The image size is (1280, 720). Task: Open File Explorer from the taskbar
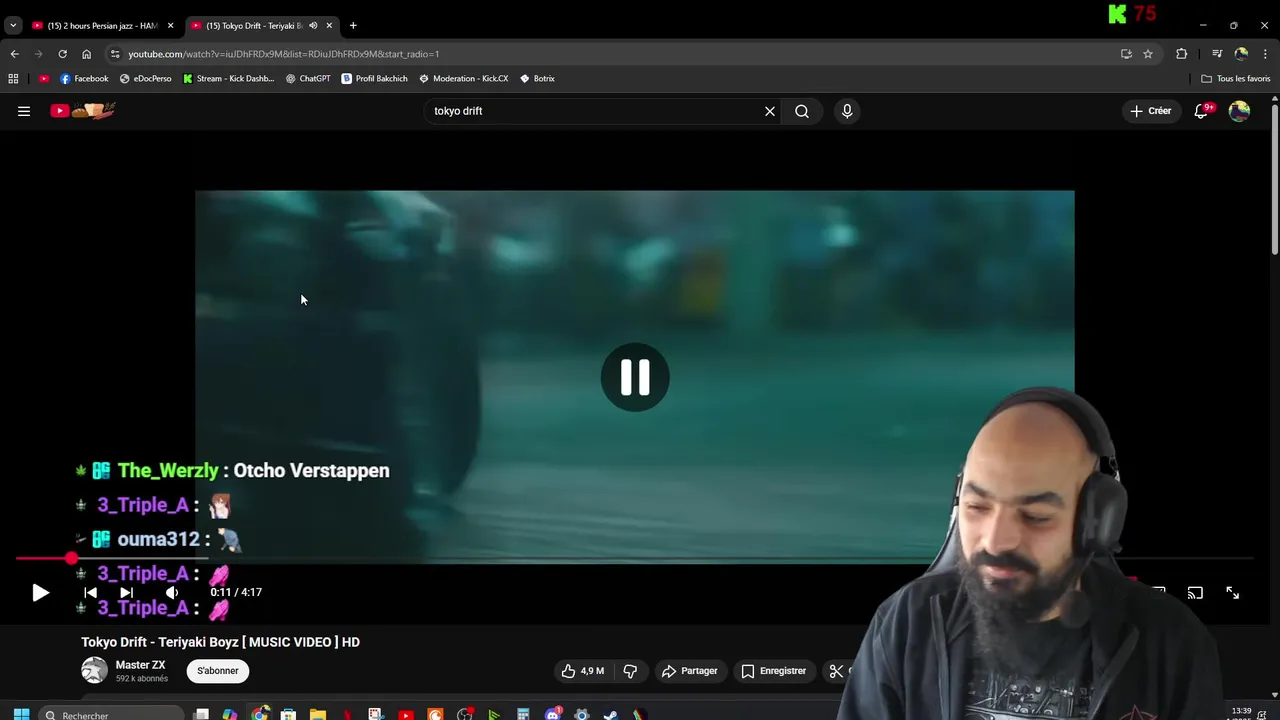click(318, 714)
